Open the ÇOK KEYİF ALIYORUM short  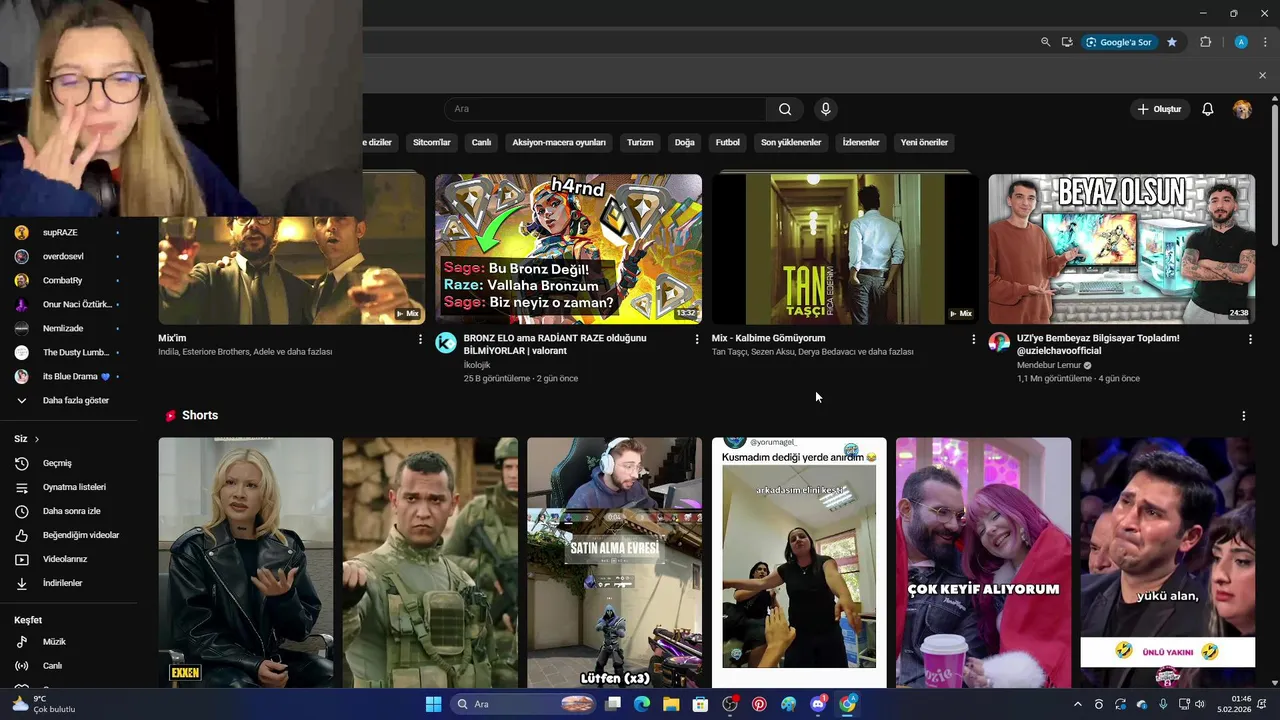click(x=983, y=562)
